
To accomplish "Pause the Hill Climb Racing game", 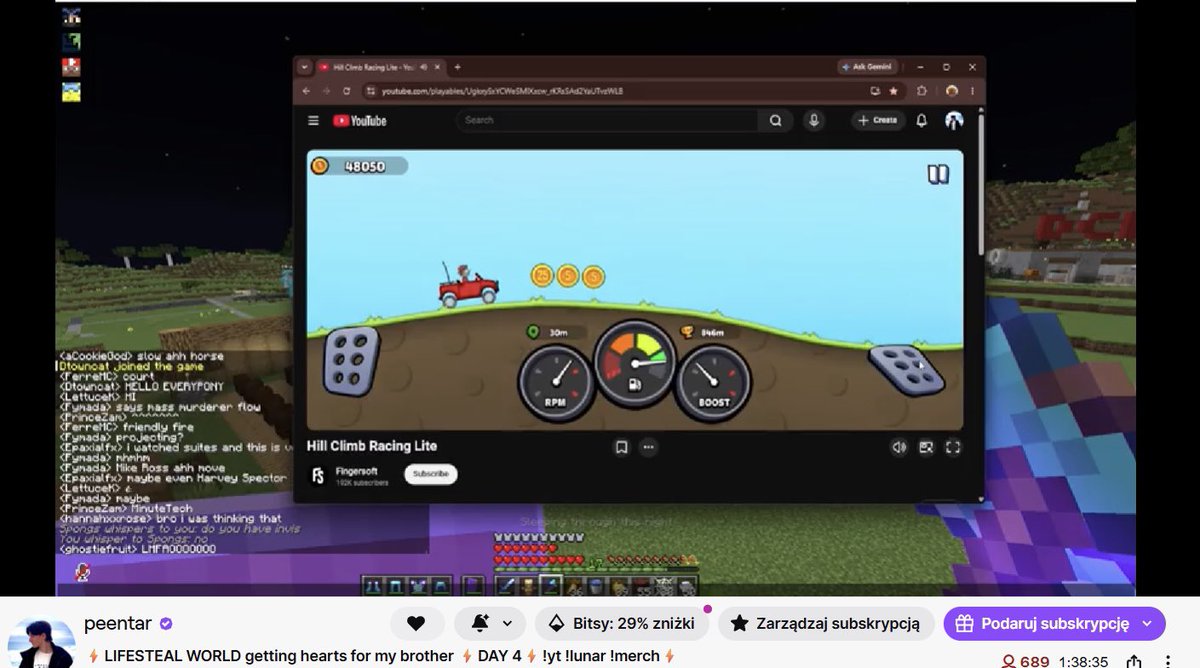I will tap(937, 175).
